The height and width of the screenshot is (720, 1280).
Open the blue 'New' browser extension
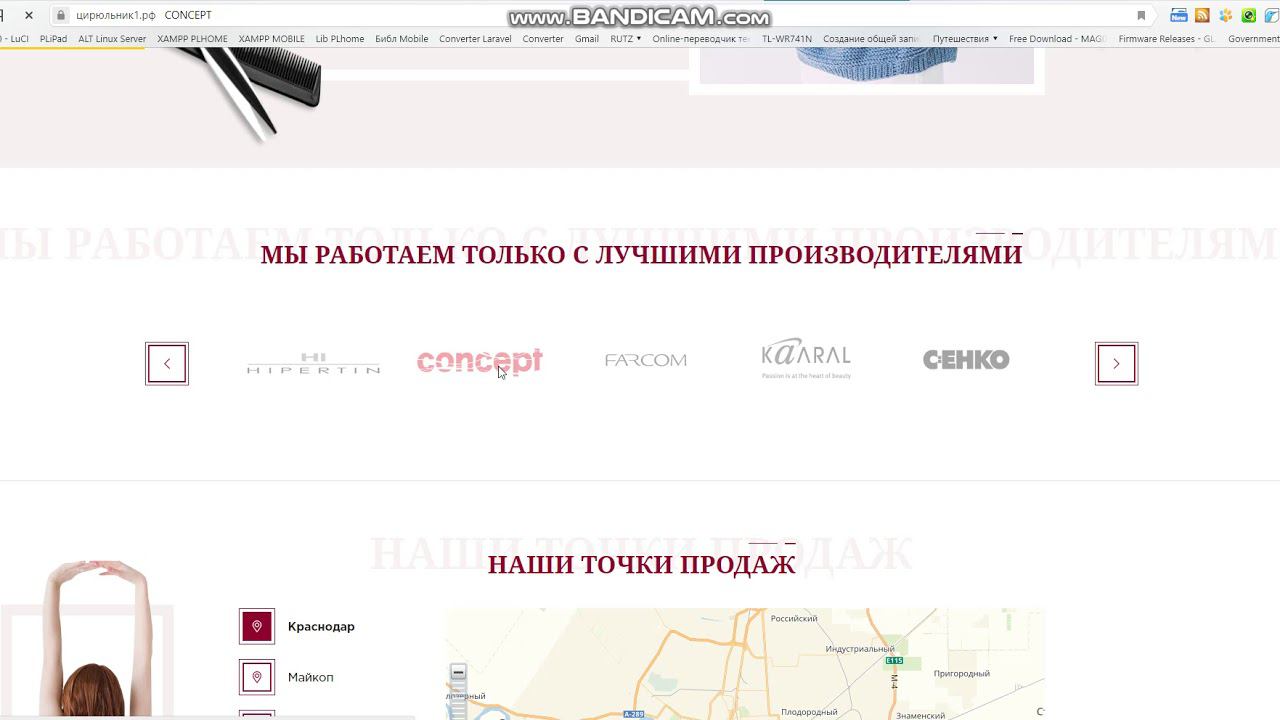[1179, 15]
